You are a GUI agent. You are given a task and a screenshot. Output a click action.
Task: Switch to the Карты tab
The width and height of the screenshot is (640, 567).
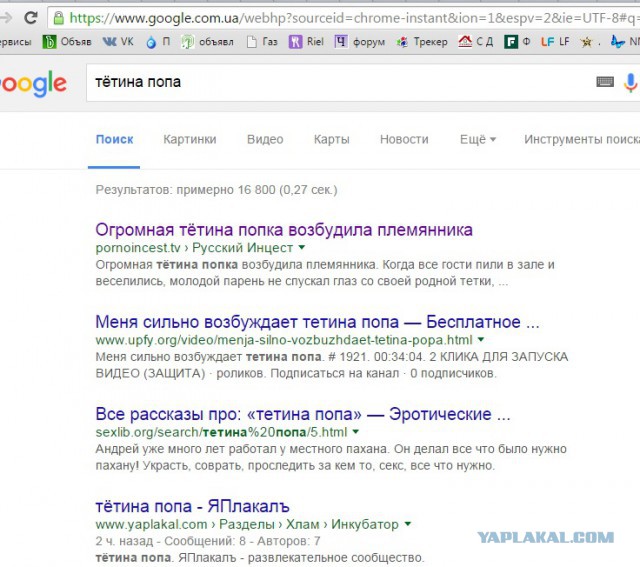click(331, 140)
